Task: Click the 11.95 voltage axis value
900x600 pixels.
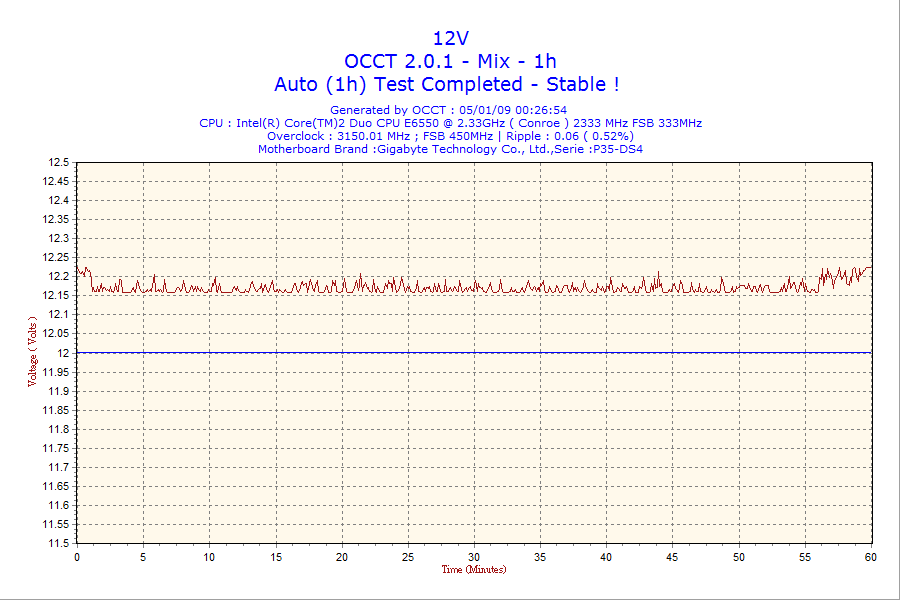Action: [56, 372]
